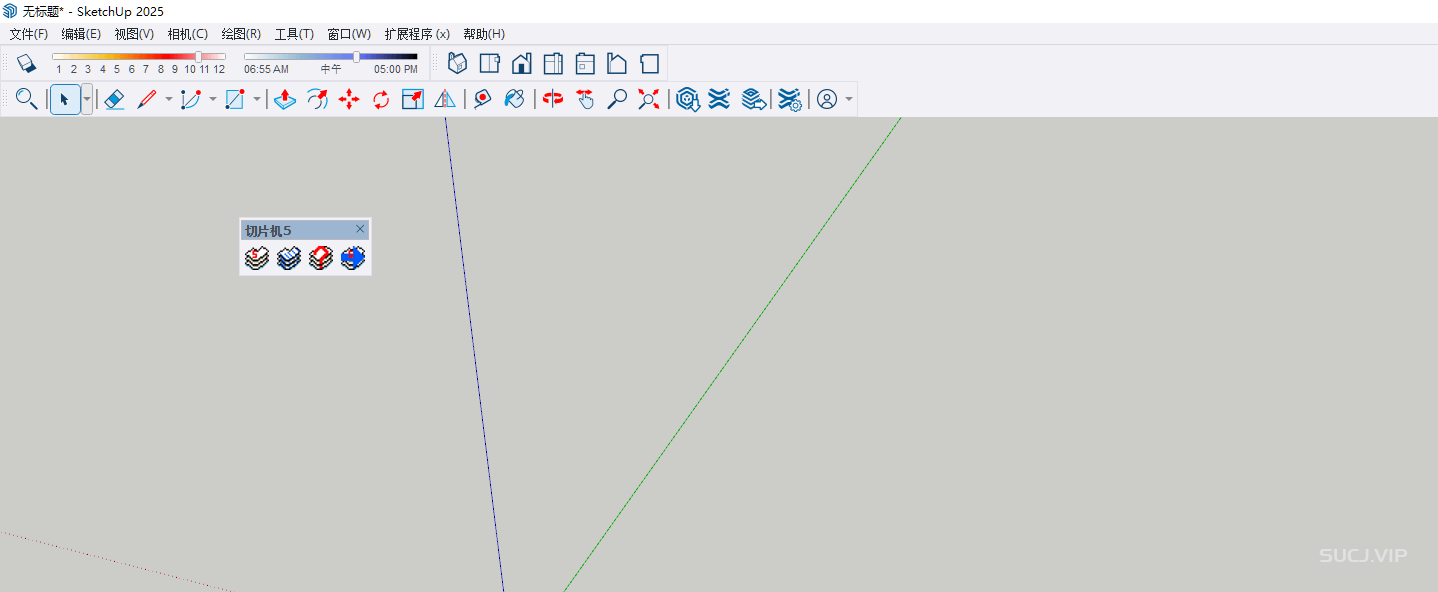Open the Select tool dropdown arrow
The image size is (1438, 592).
point(87,99)
